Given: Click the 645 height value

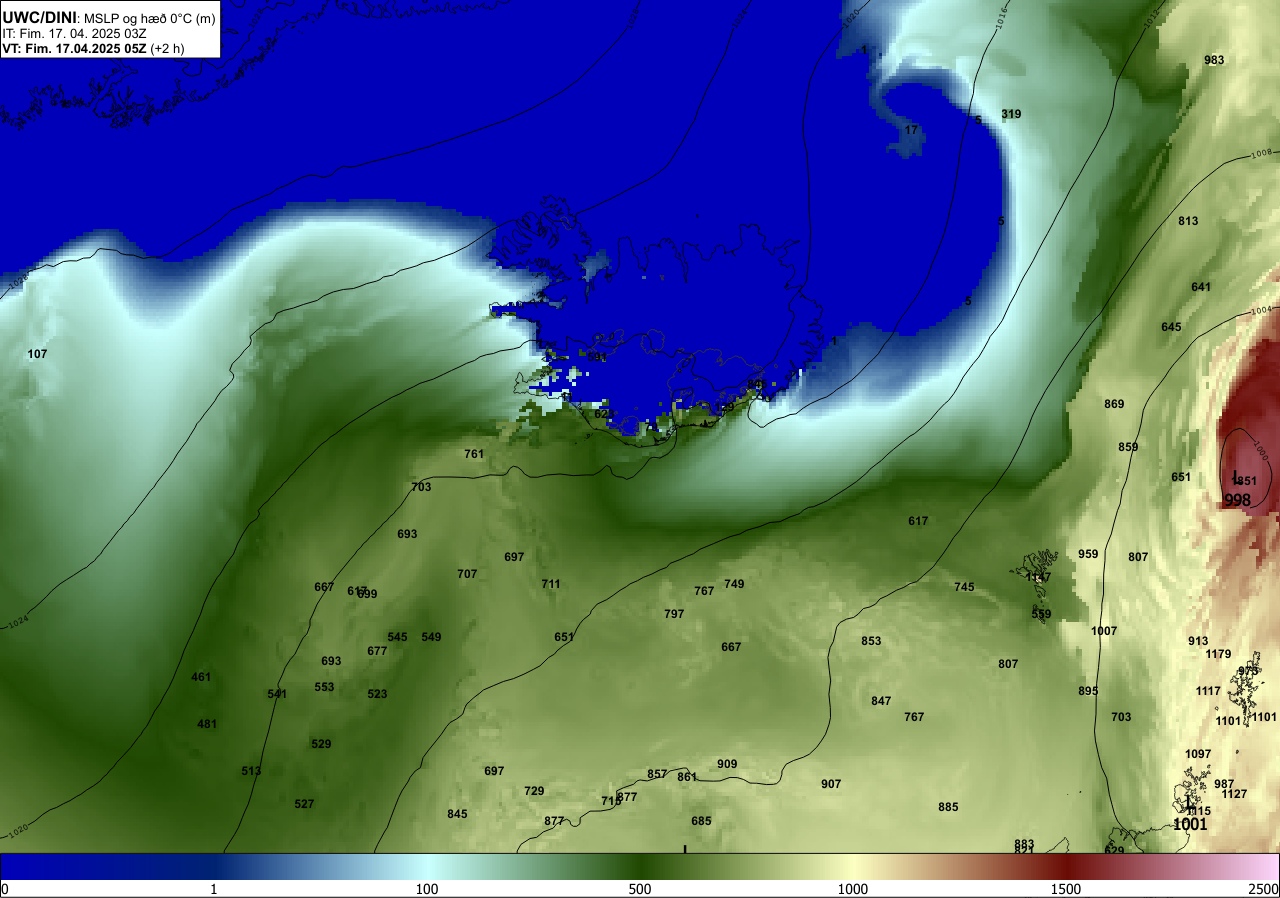Looking at the screenshot, I should tap(1171, 327).
